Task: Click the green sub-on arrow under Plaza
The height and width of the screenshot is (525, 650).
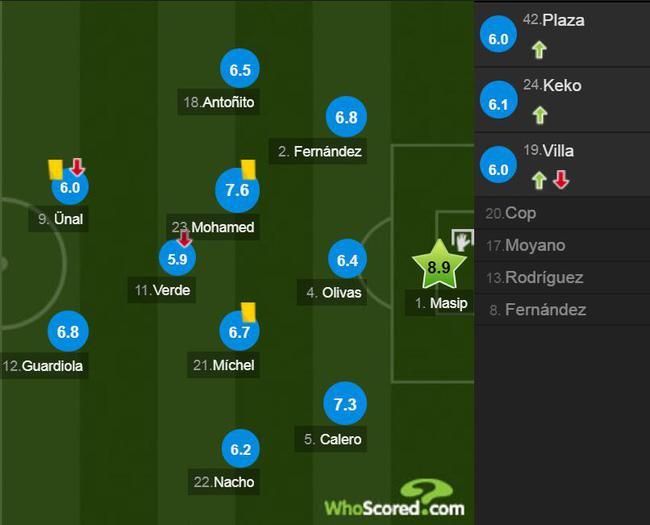Action: (x=538, y=50)
